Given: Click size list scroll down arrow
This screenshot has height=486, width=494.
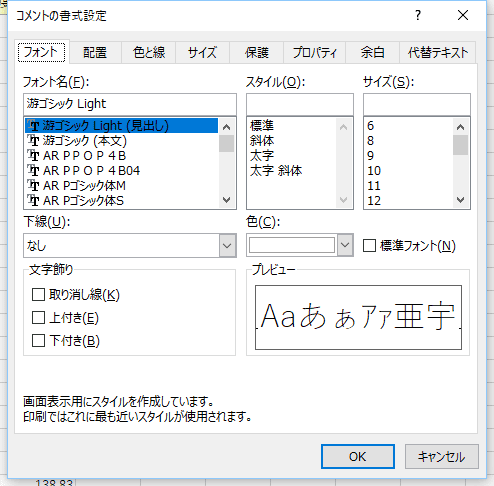Looking at the screenshot, I should 460,200.
